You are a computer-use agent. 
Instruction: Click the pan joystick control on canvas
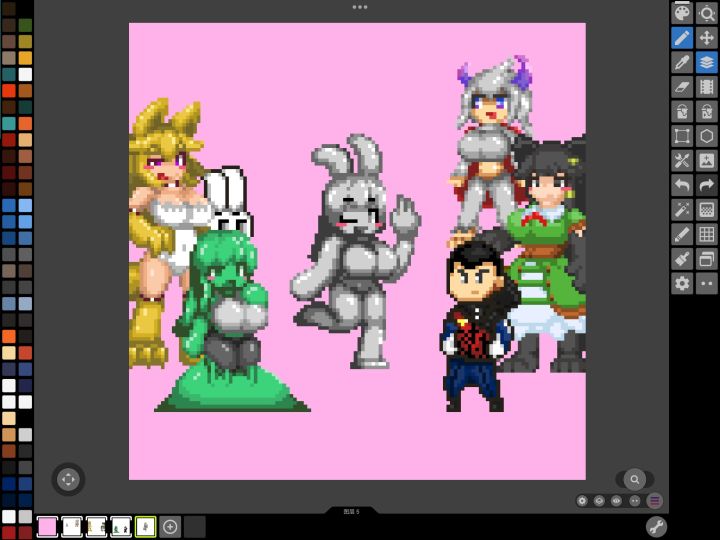[x=68, y=479]
